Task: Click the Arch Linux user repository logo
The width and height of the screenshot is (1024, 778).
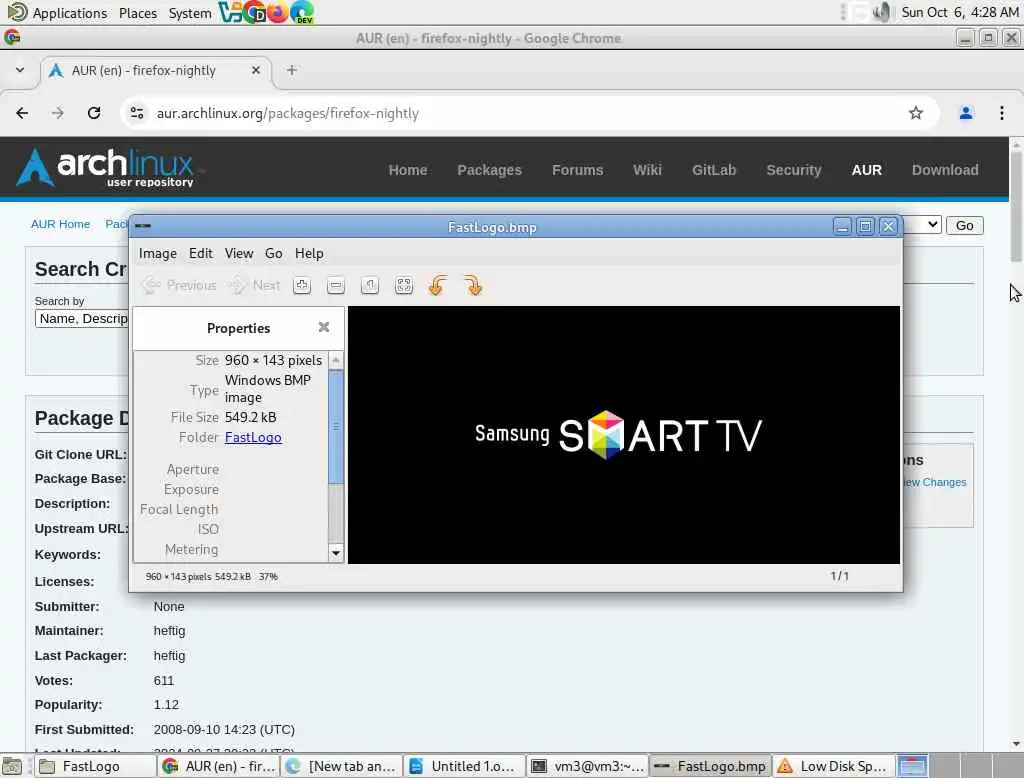Action: tap(104, 167)
